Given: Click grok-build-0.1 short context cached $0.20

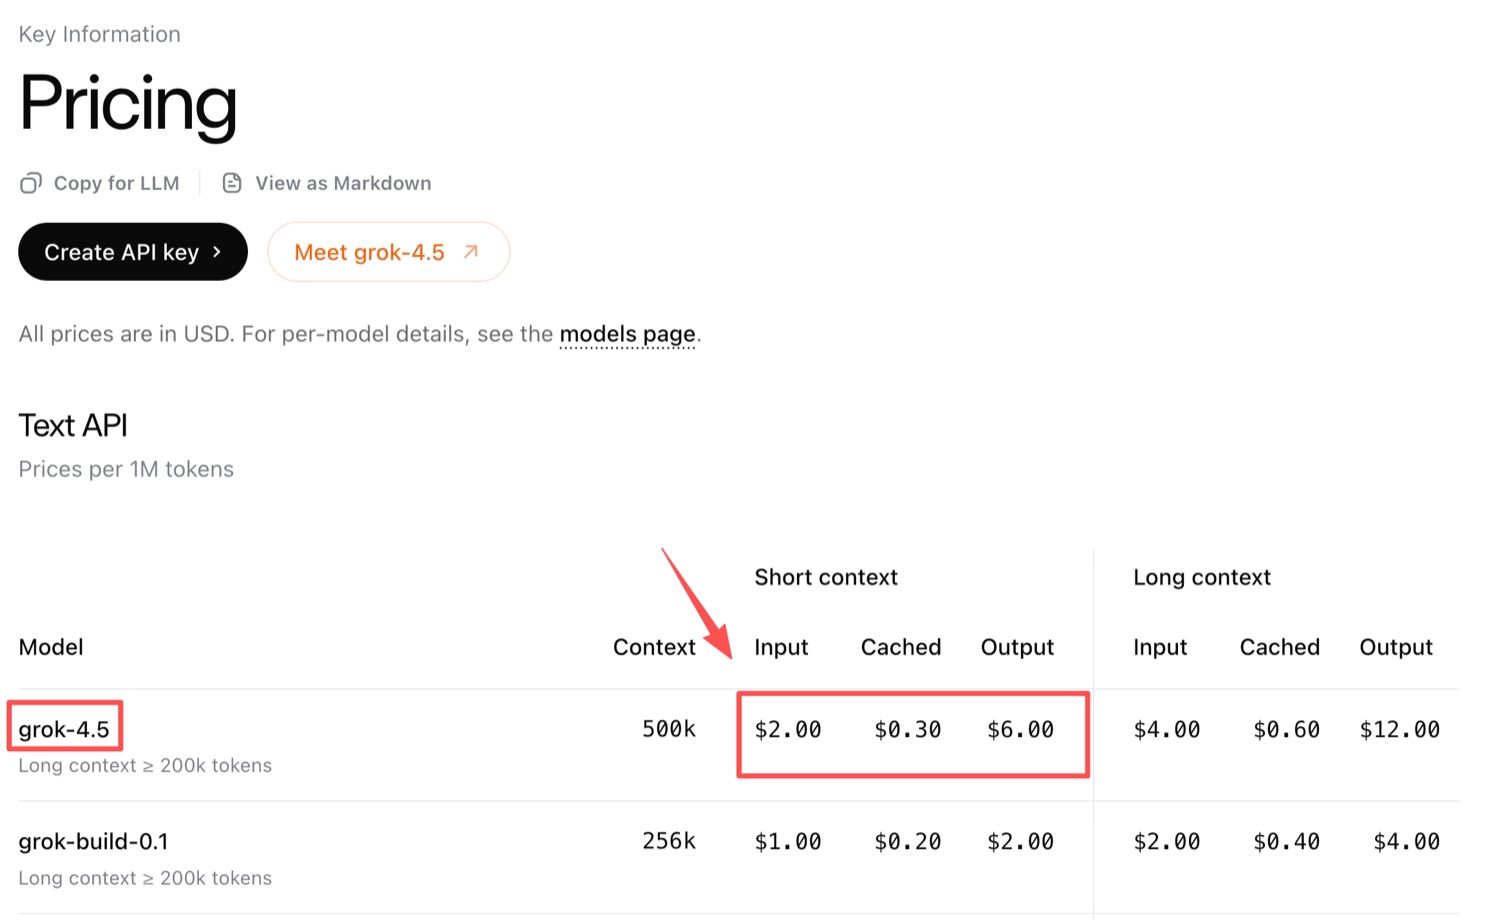Looking at the screenshot, I should pyautogui.click(x=908, y=842).
